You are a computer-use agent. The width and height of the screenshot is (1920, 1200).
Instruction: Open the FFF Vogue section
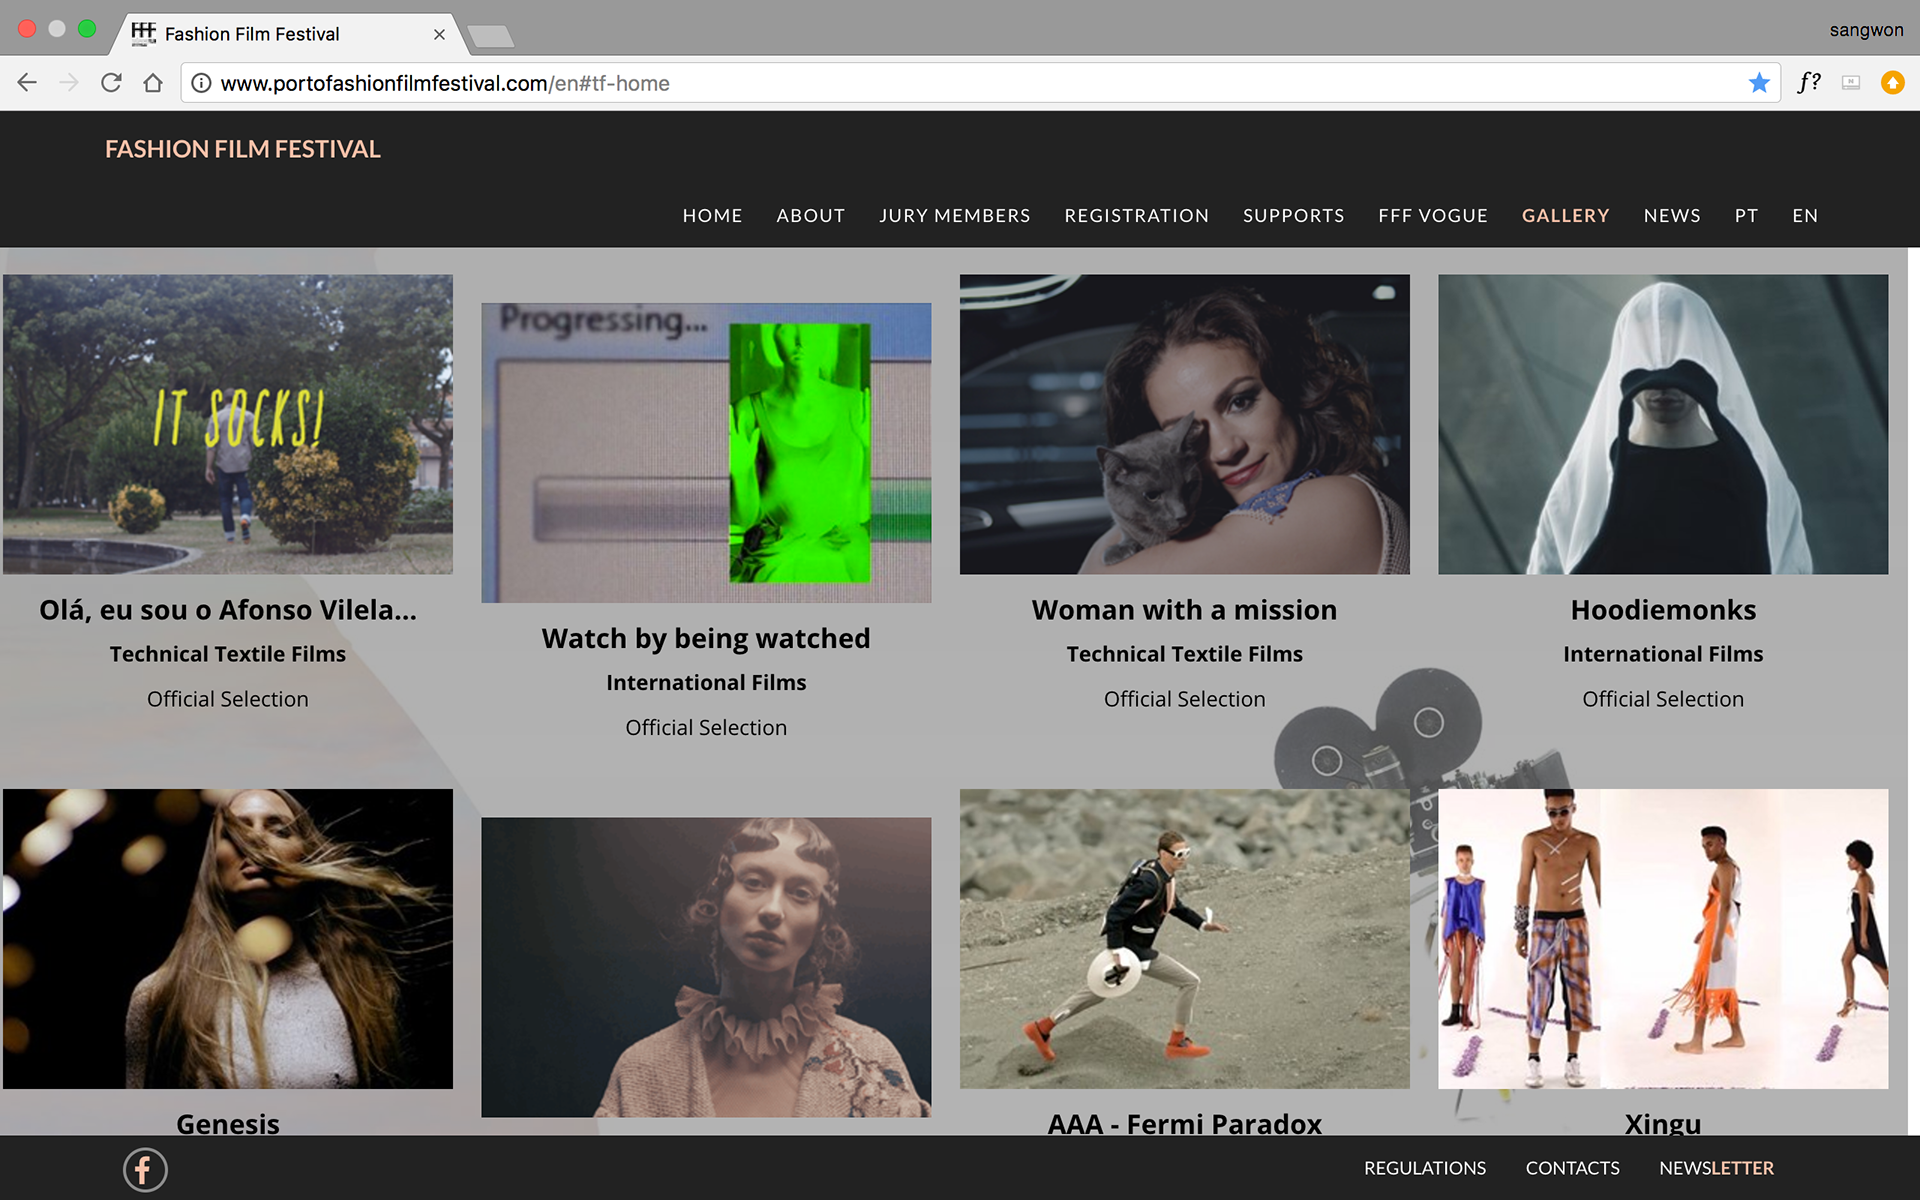1432,215
